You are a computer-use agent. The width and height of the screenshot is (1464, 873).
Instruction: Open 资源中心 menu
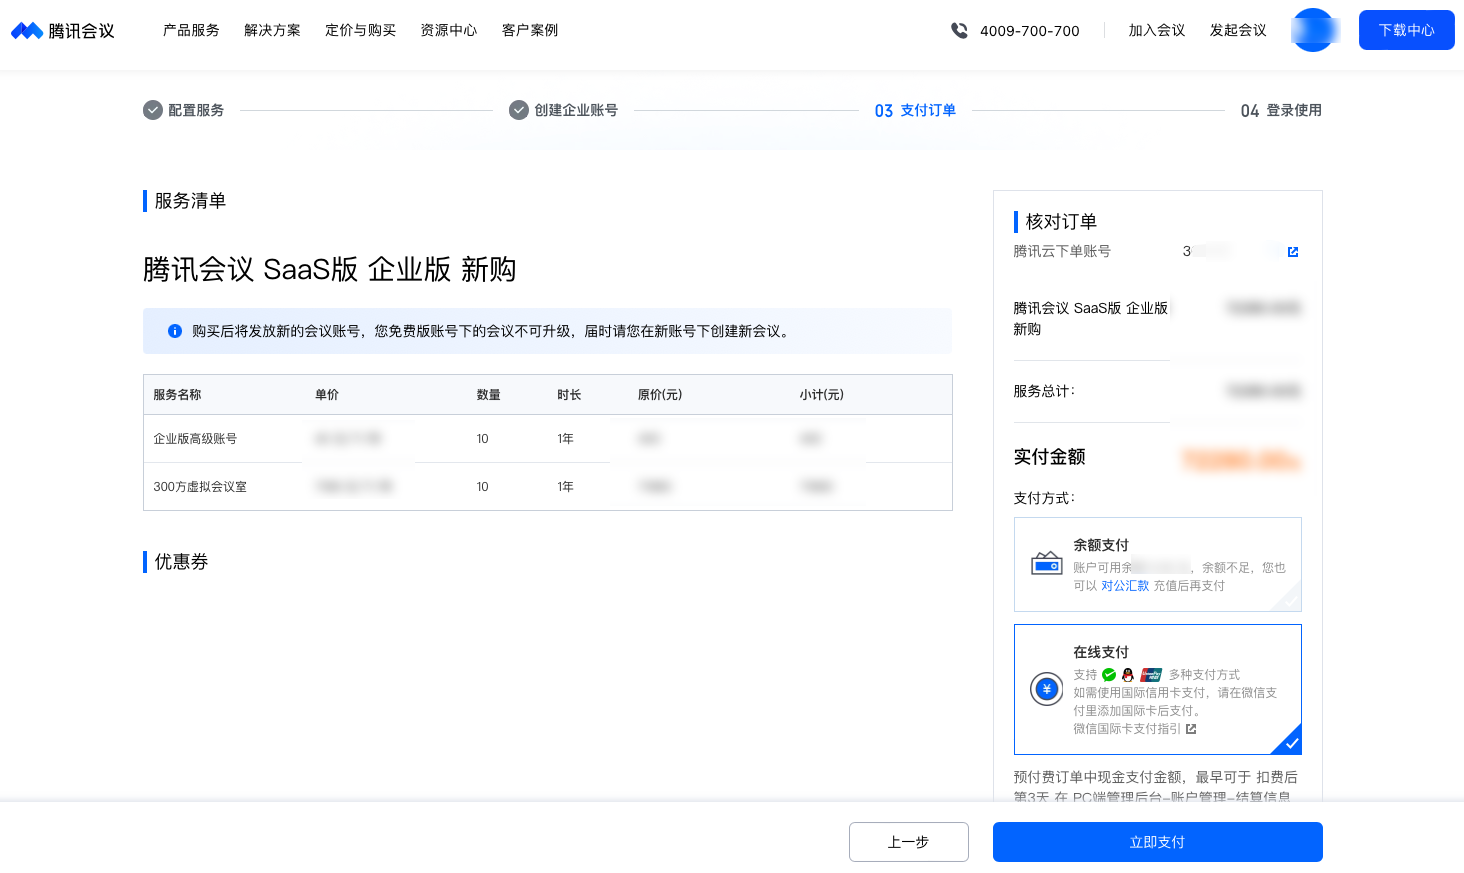click(449, 30)
